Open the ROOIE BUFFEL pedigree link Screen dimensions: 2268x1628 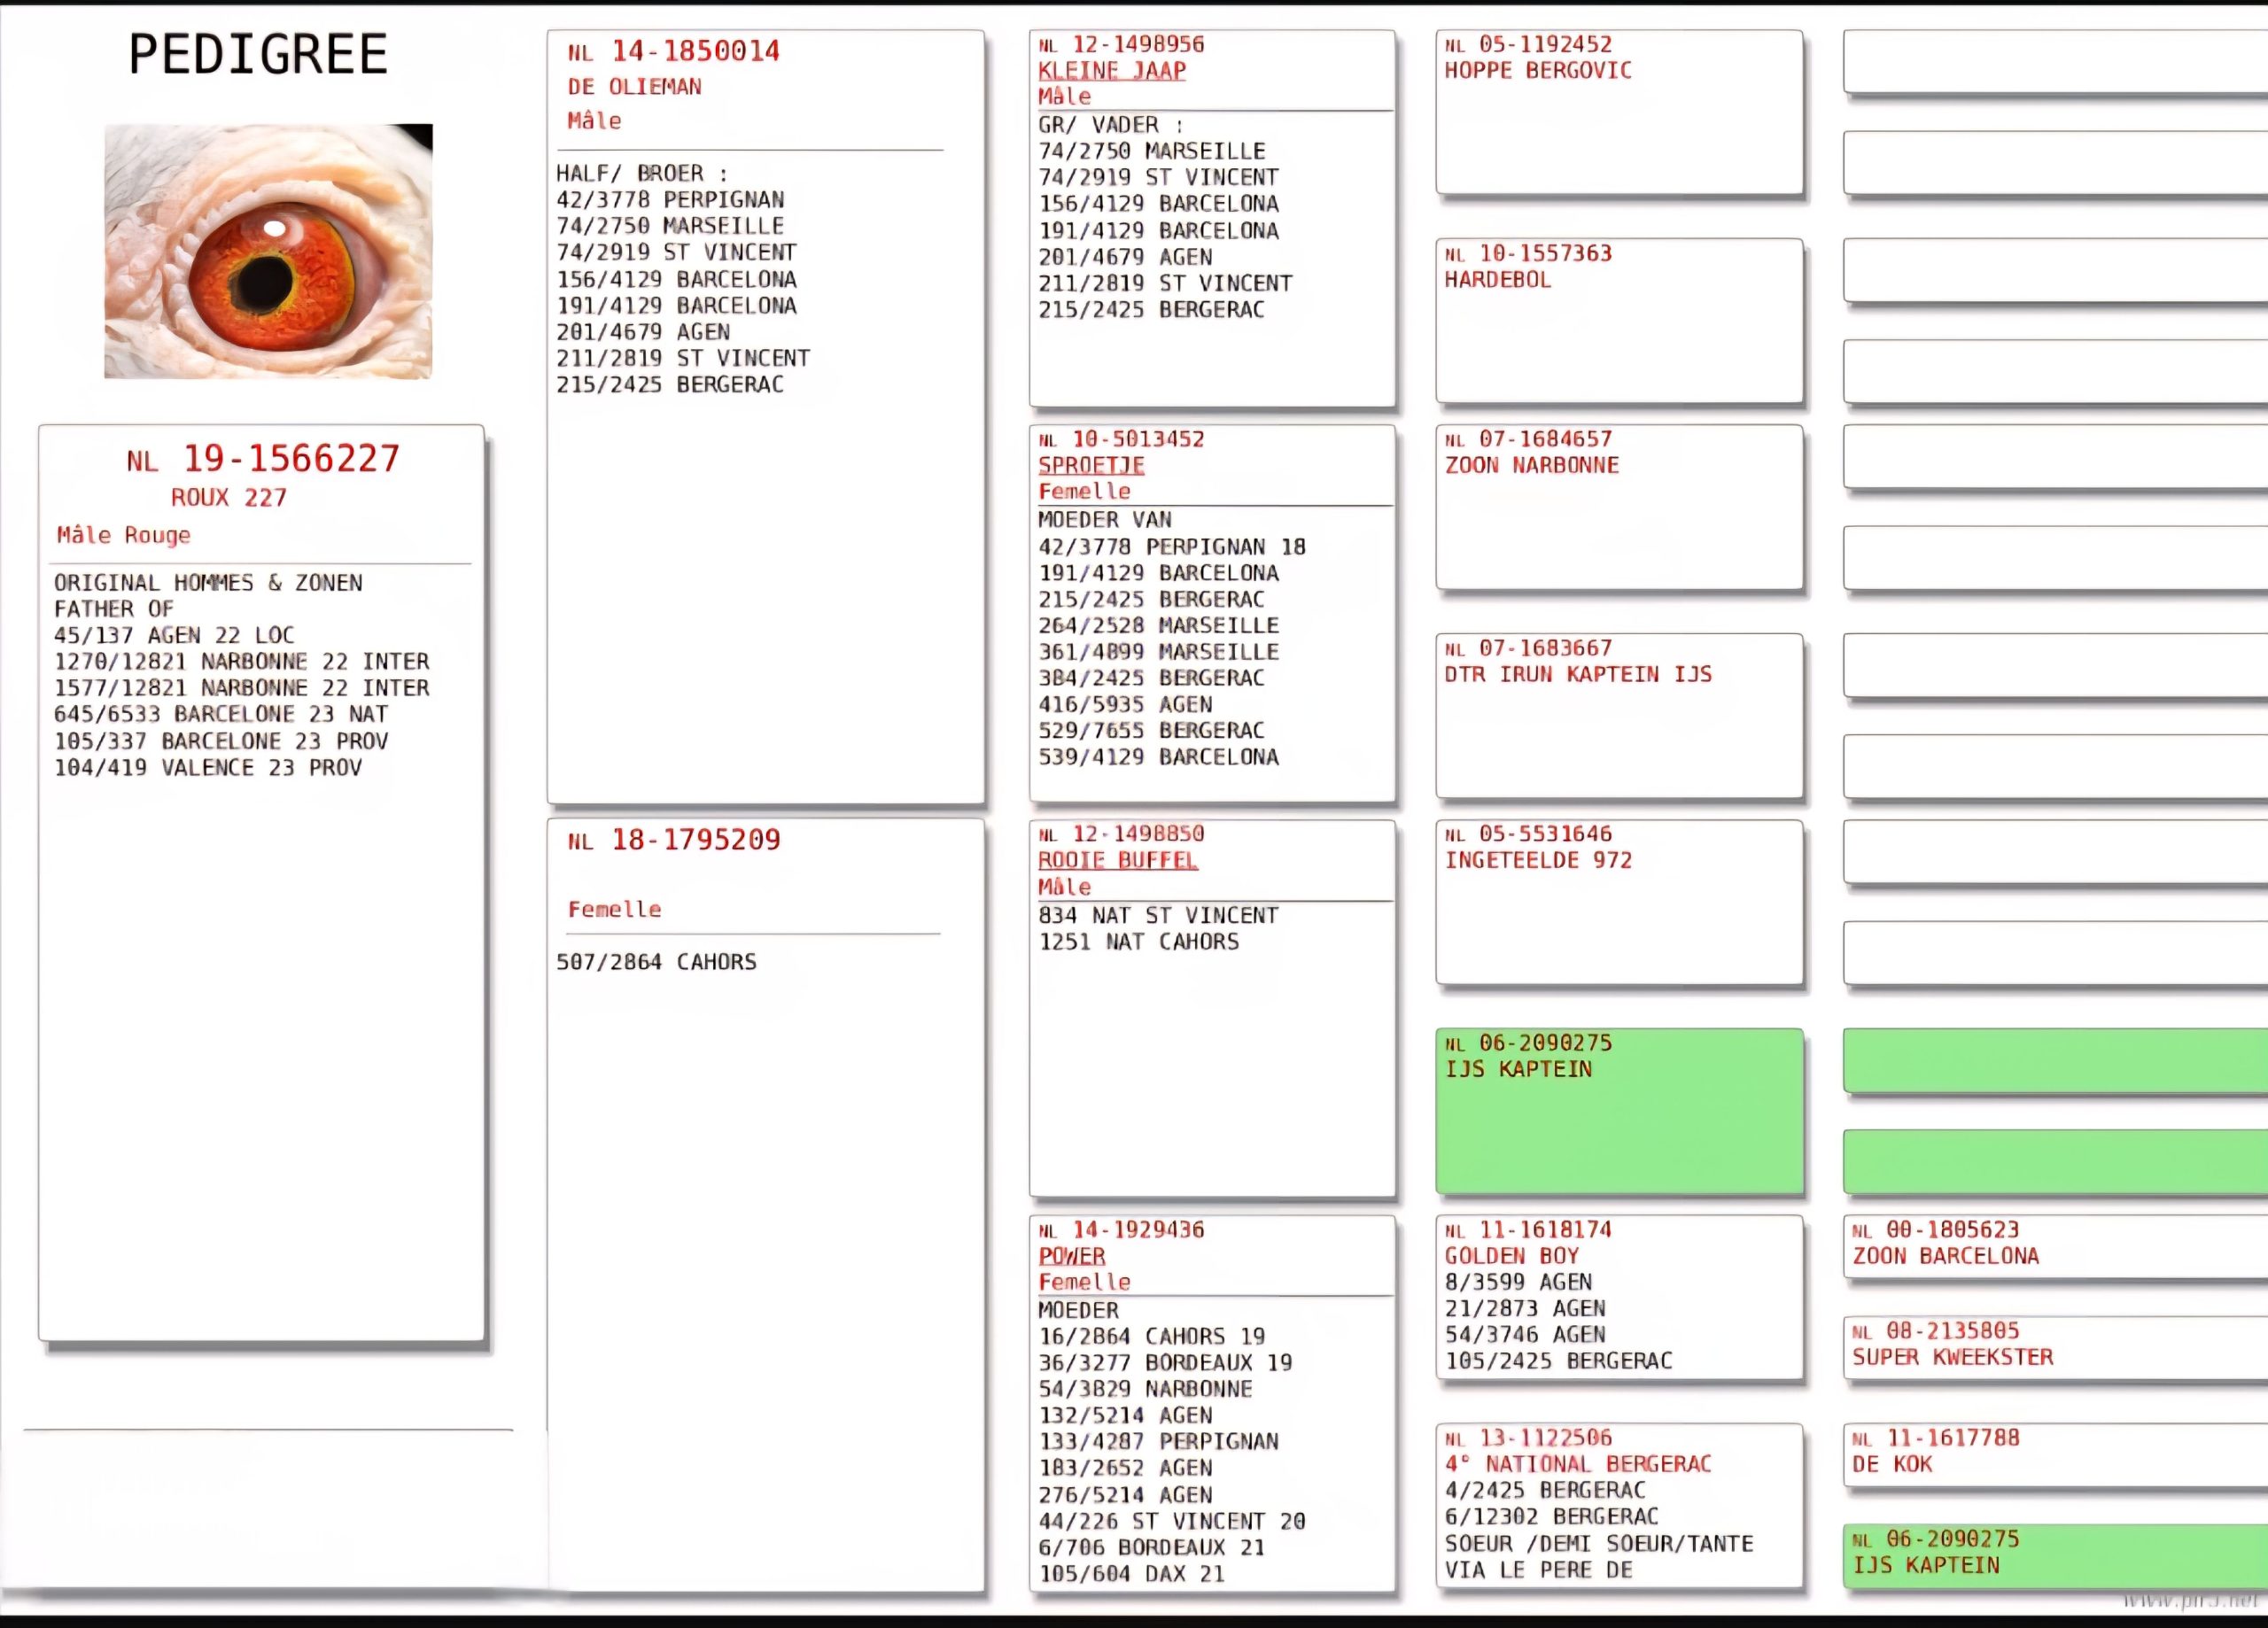(1117, 860)
